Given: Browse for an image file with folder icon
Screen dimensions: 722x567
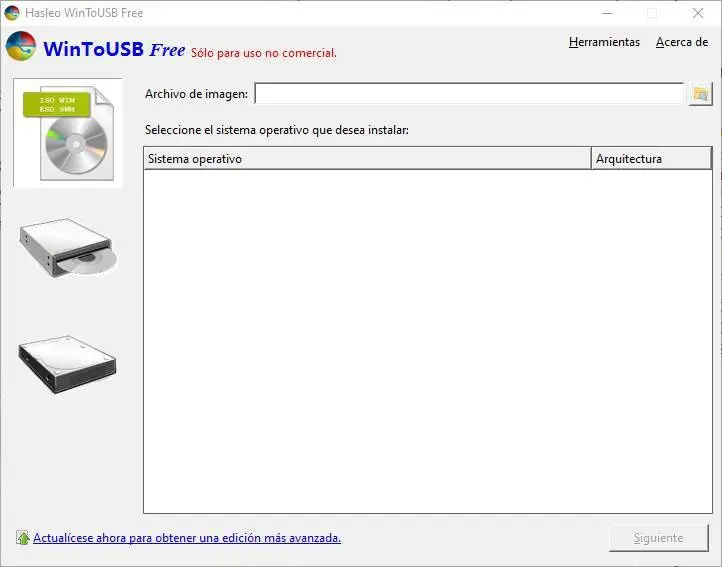Looking at the screenshot, I should tap(700, 94).
